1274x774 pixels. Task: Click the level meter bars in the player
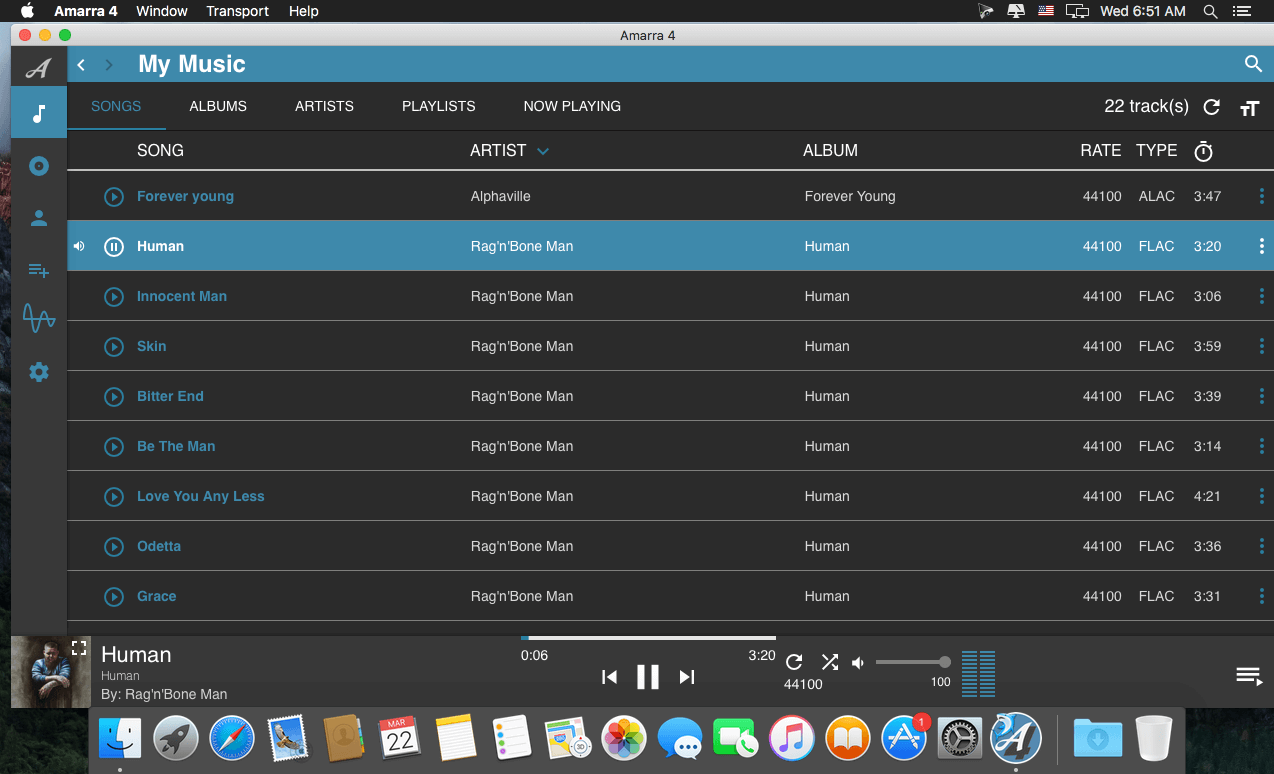(978, 674)
